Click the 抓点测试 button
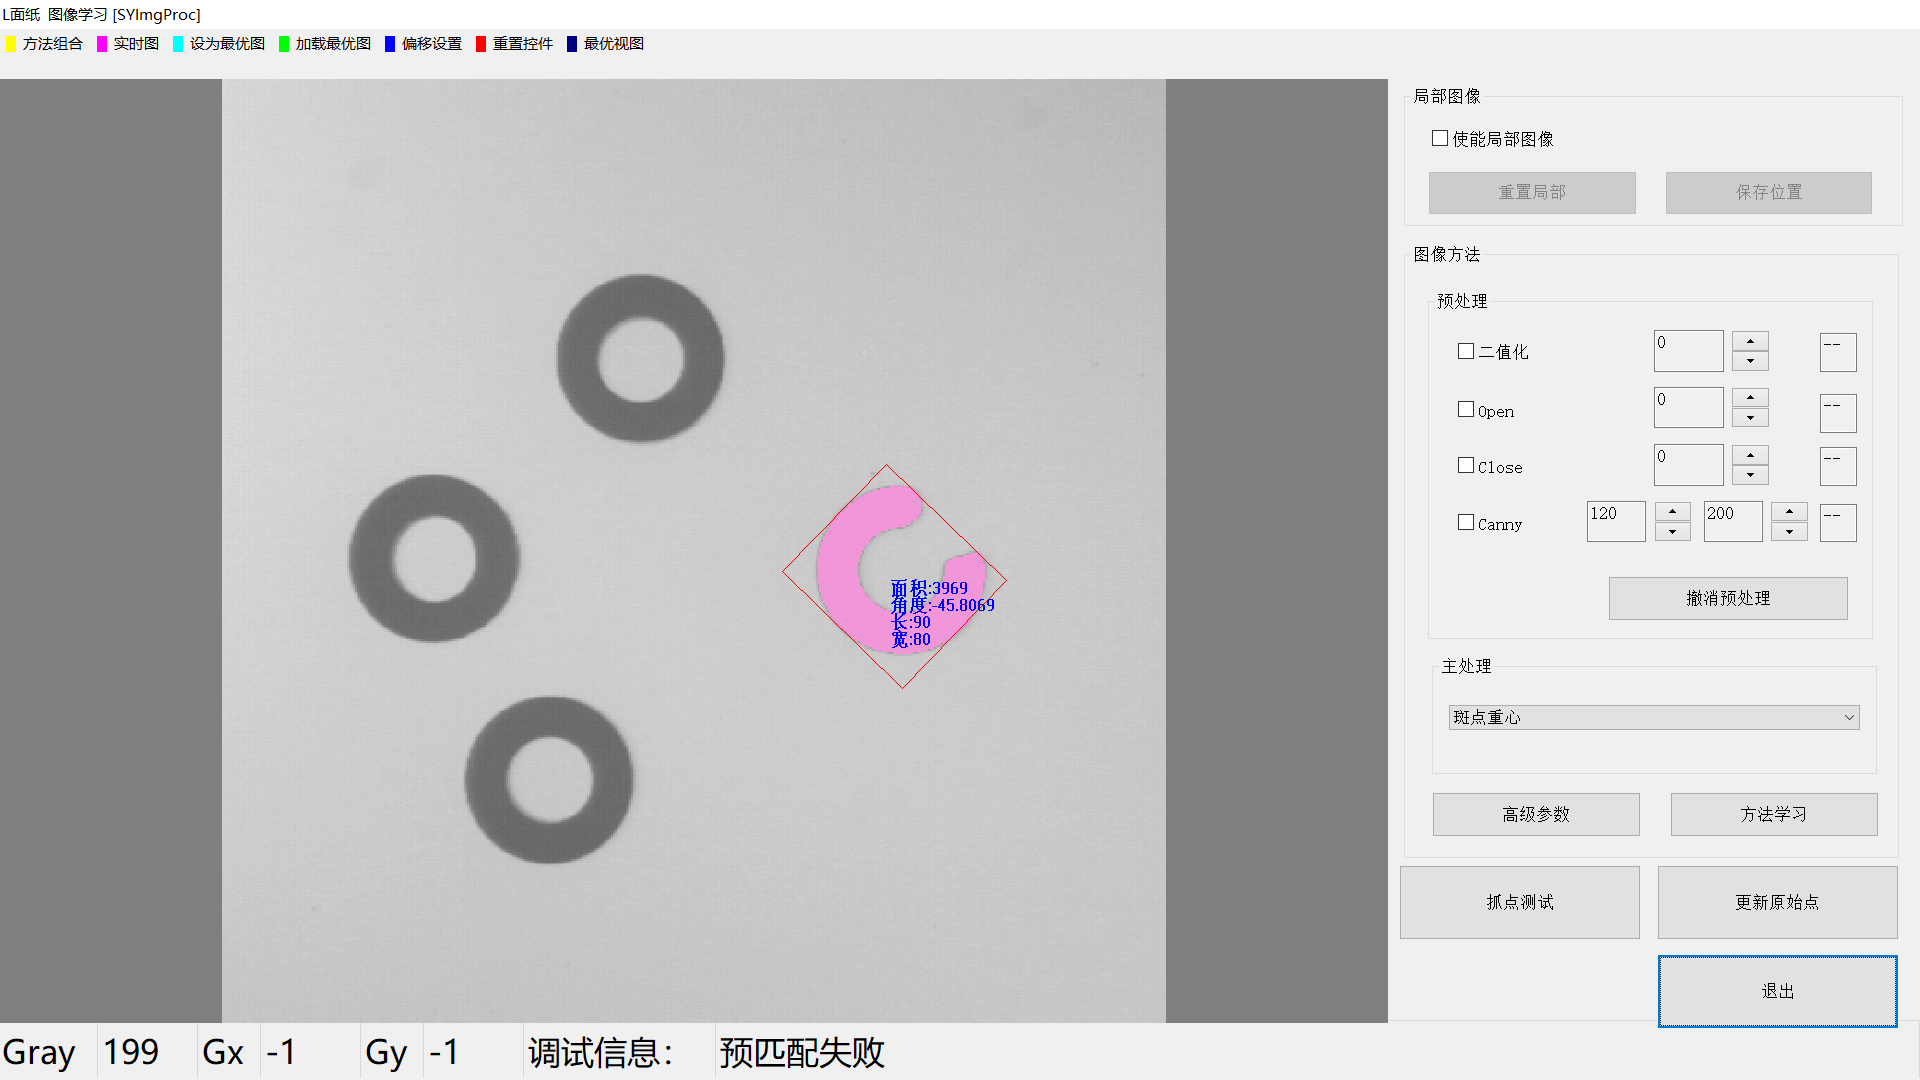1920x1080 pixels. point(1519,902)
